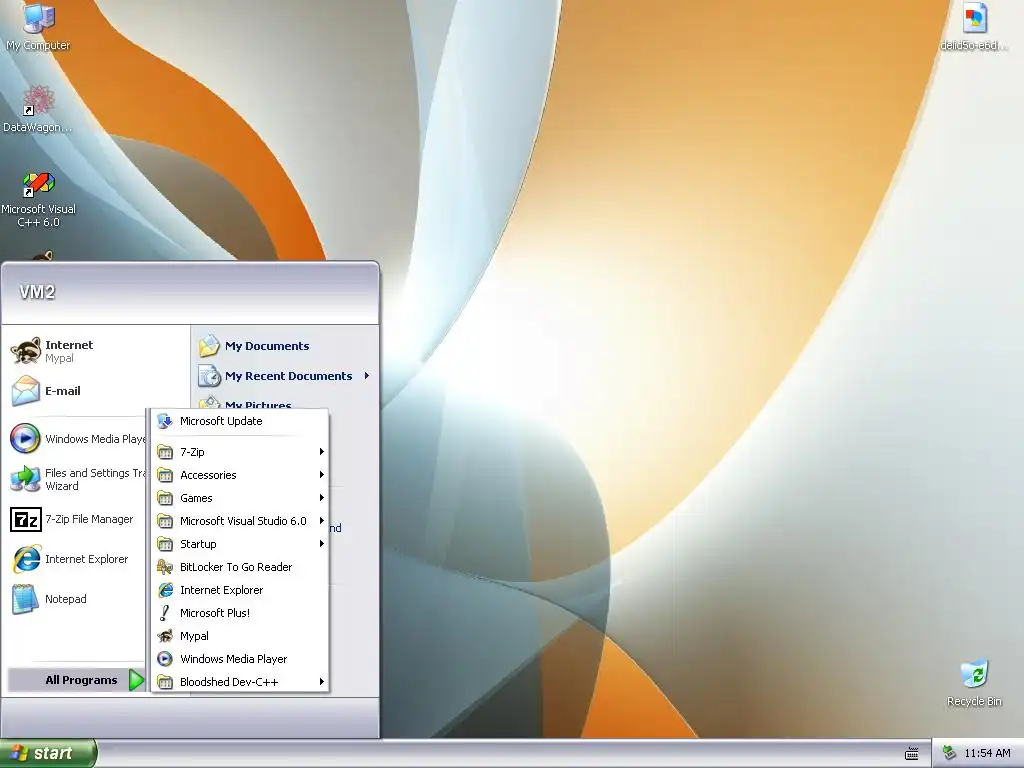Open Windows Media Player in the recent programs list
This screenshot has width=1024, height=768.
77,439
